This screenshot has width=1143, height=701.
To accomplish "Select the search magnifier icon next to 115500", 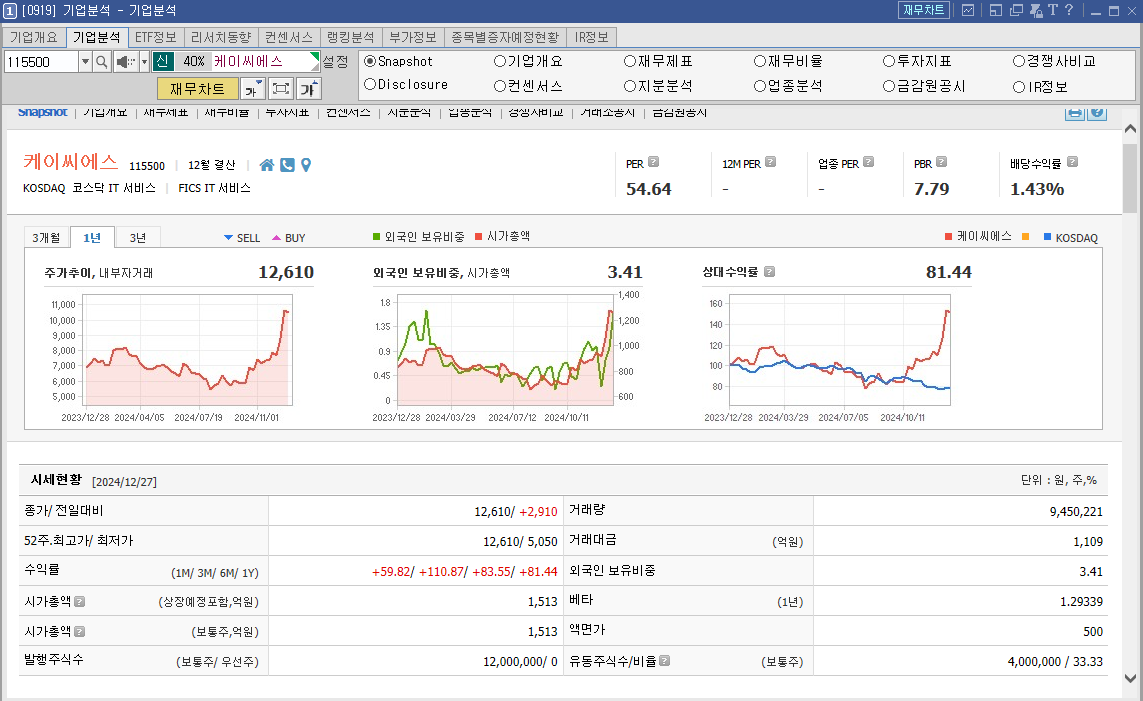I will point(101,61).
